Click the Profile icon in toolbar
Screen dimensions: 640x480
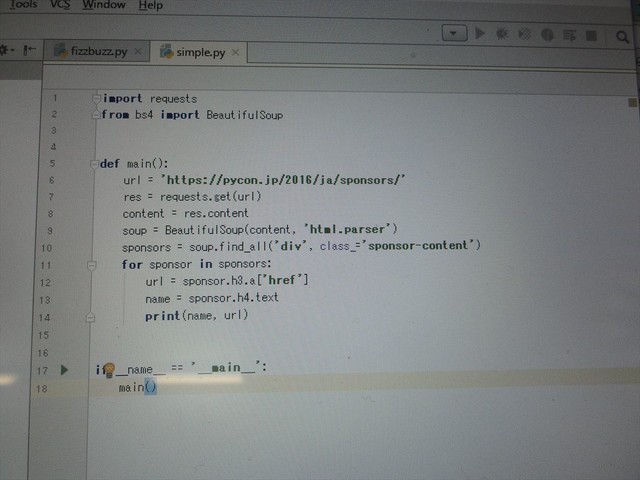pos(547,35)
